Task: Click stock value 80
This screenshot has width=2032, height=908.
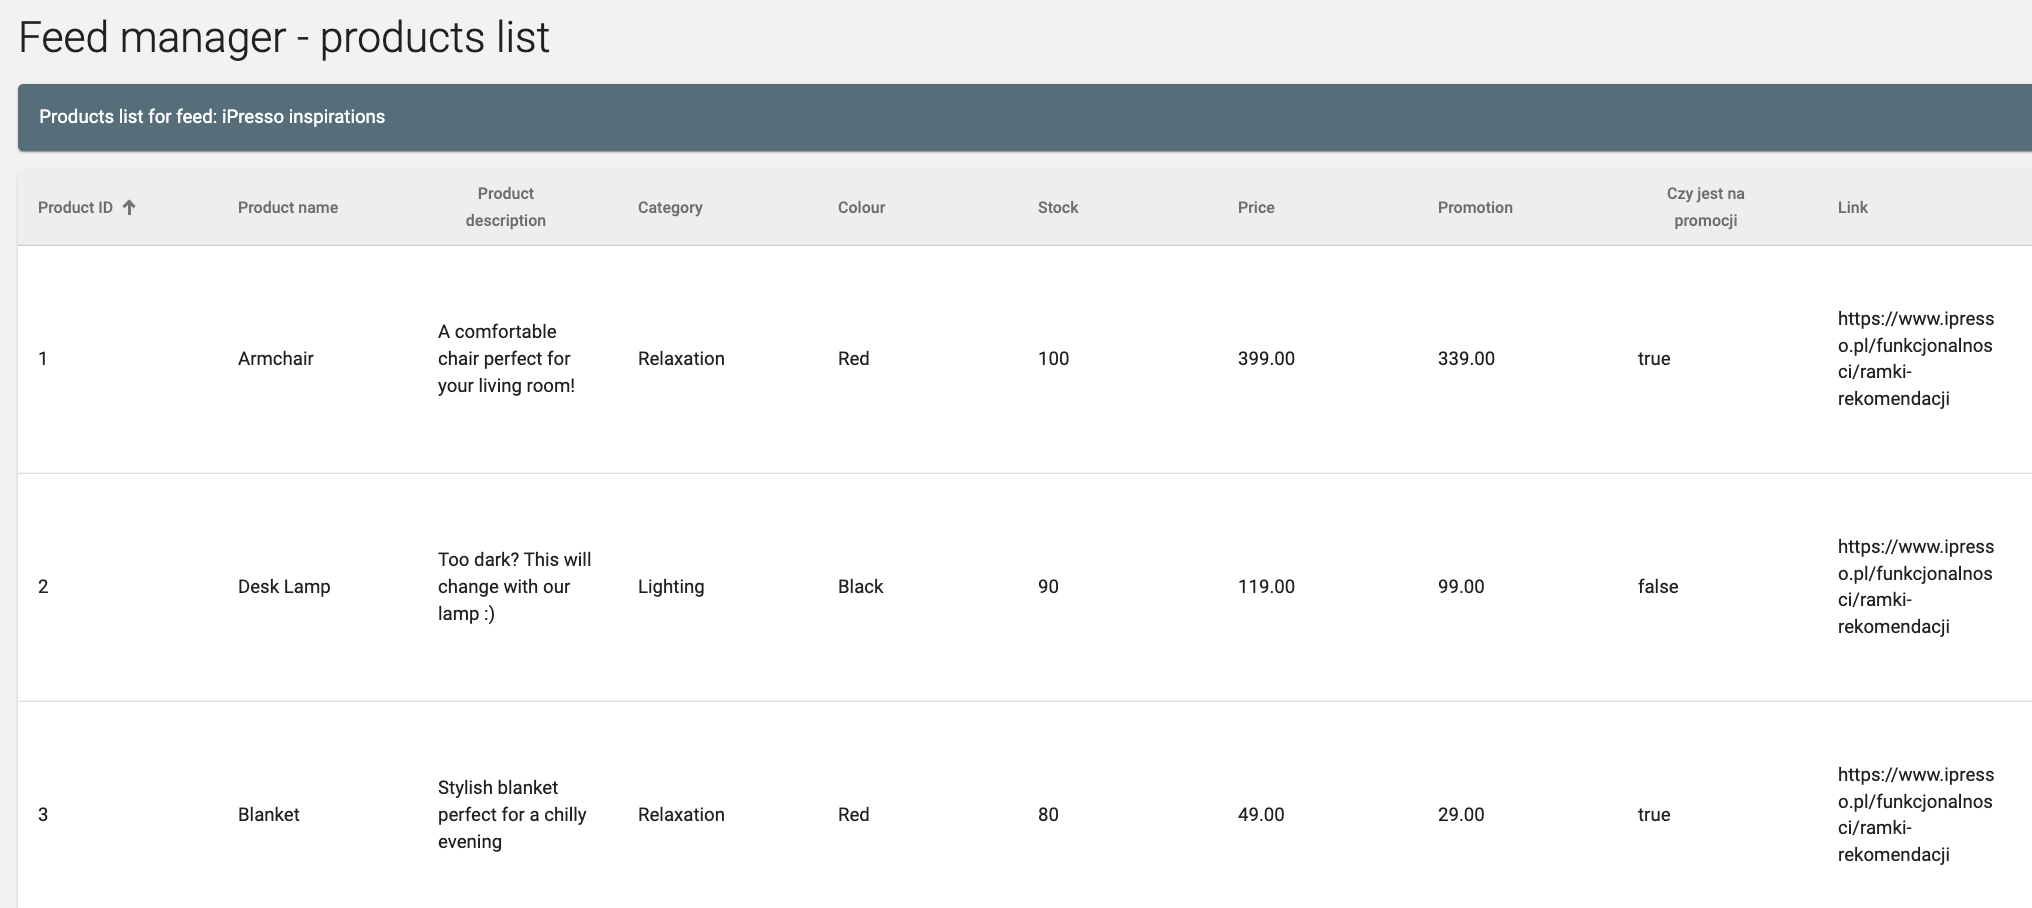Action: (1048, 814)
